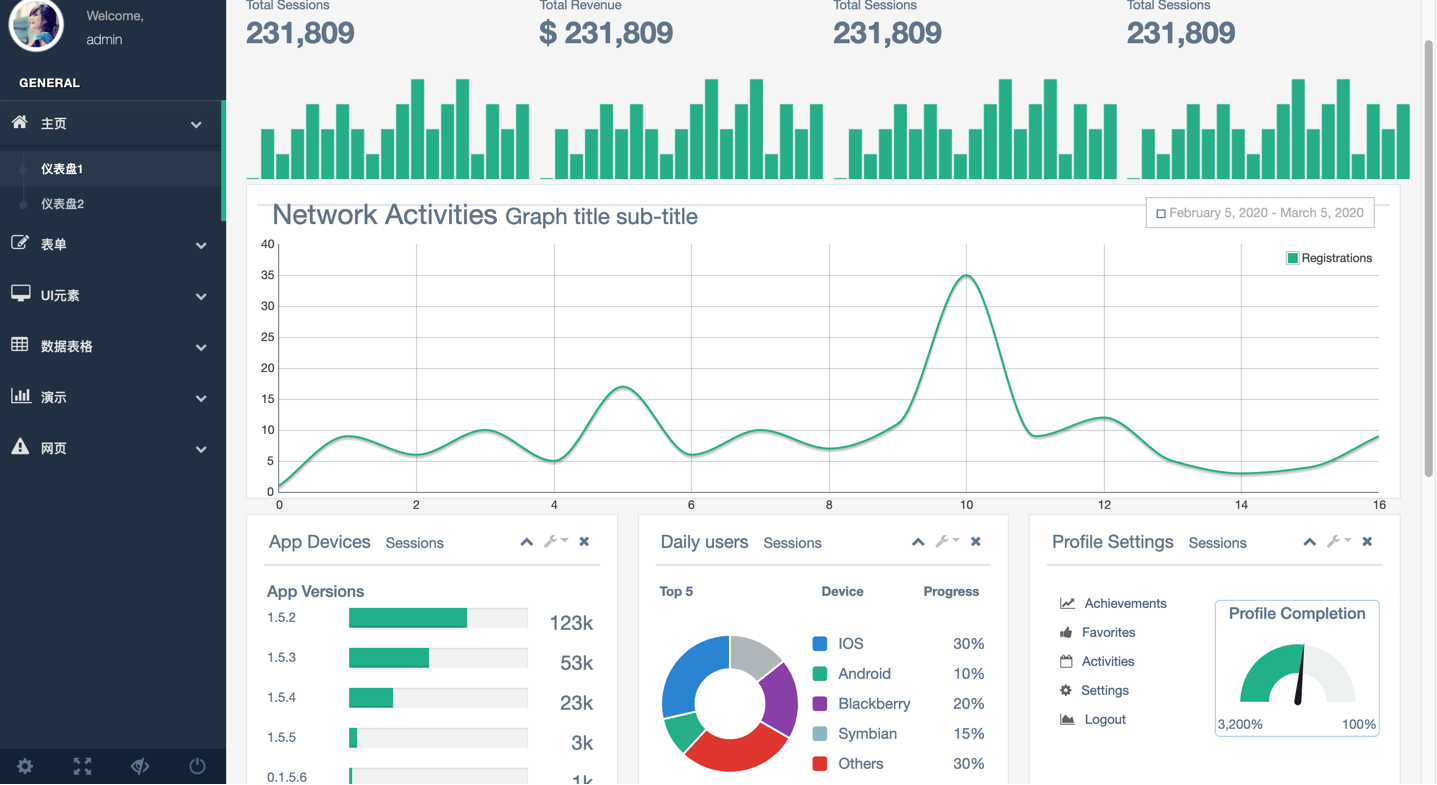The width and height of the screenshot is (1437, 785).
Task: Open the 网页 sidebar menu
Action: pyautogui.click(x=113, y=449)
